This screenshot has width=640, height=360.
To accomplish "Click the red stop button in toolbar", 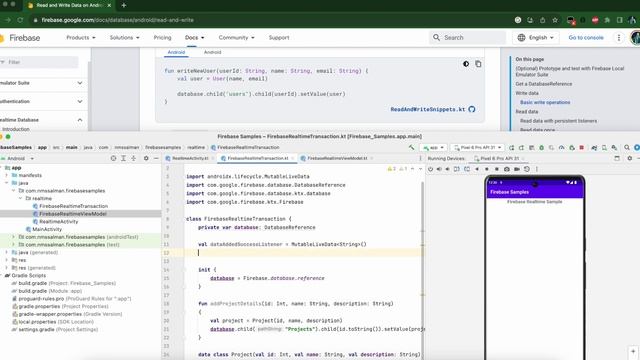I will coord(582,147).
